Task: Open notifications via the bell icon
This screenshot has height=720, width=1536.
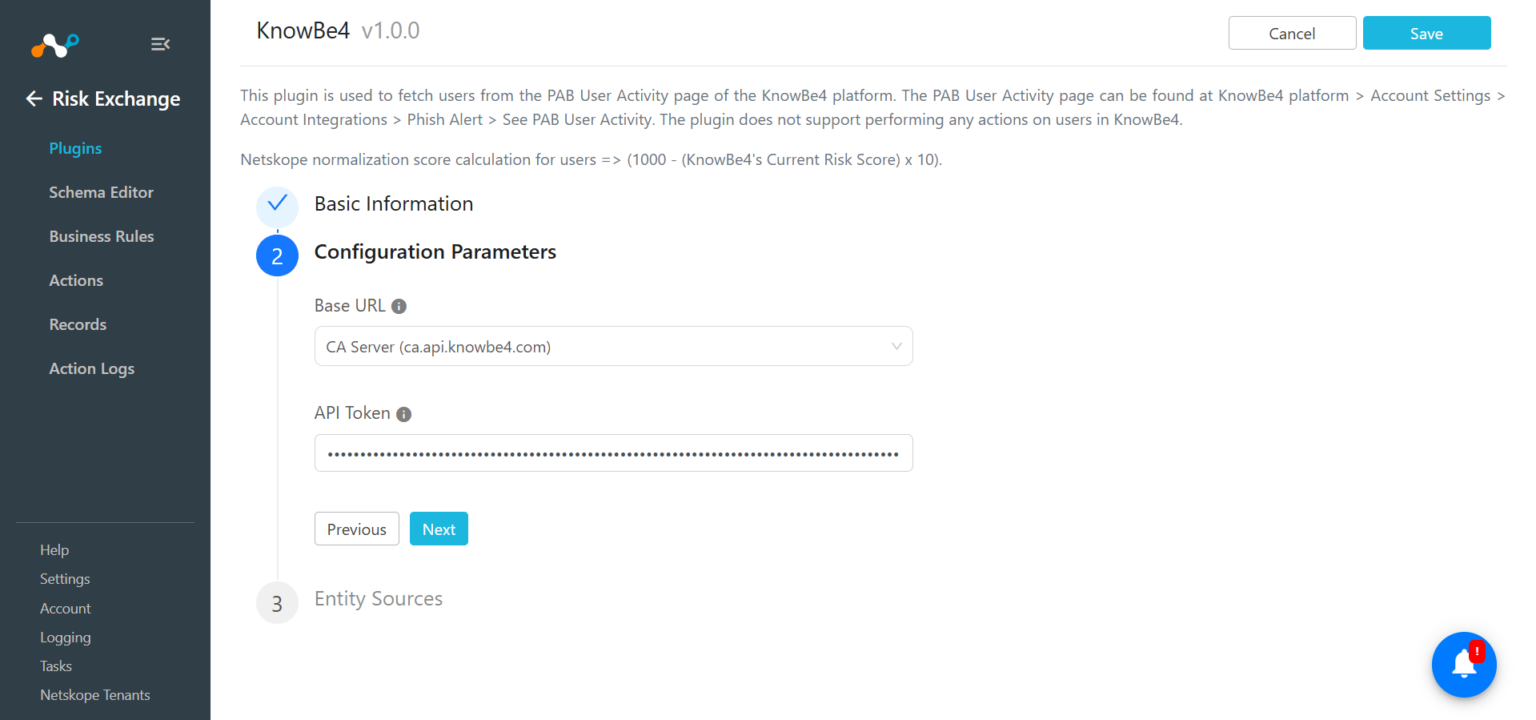Action: point(1463,664)
